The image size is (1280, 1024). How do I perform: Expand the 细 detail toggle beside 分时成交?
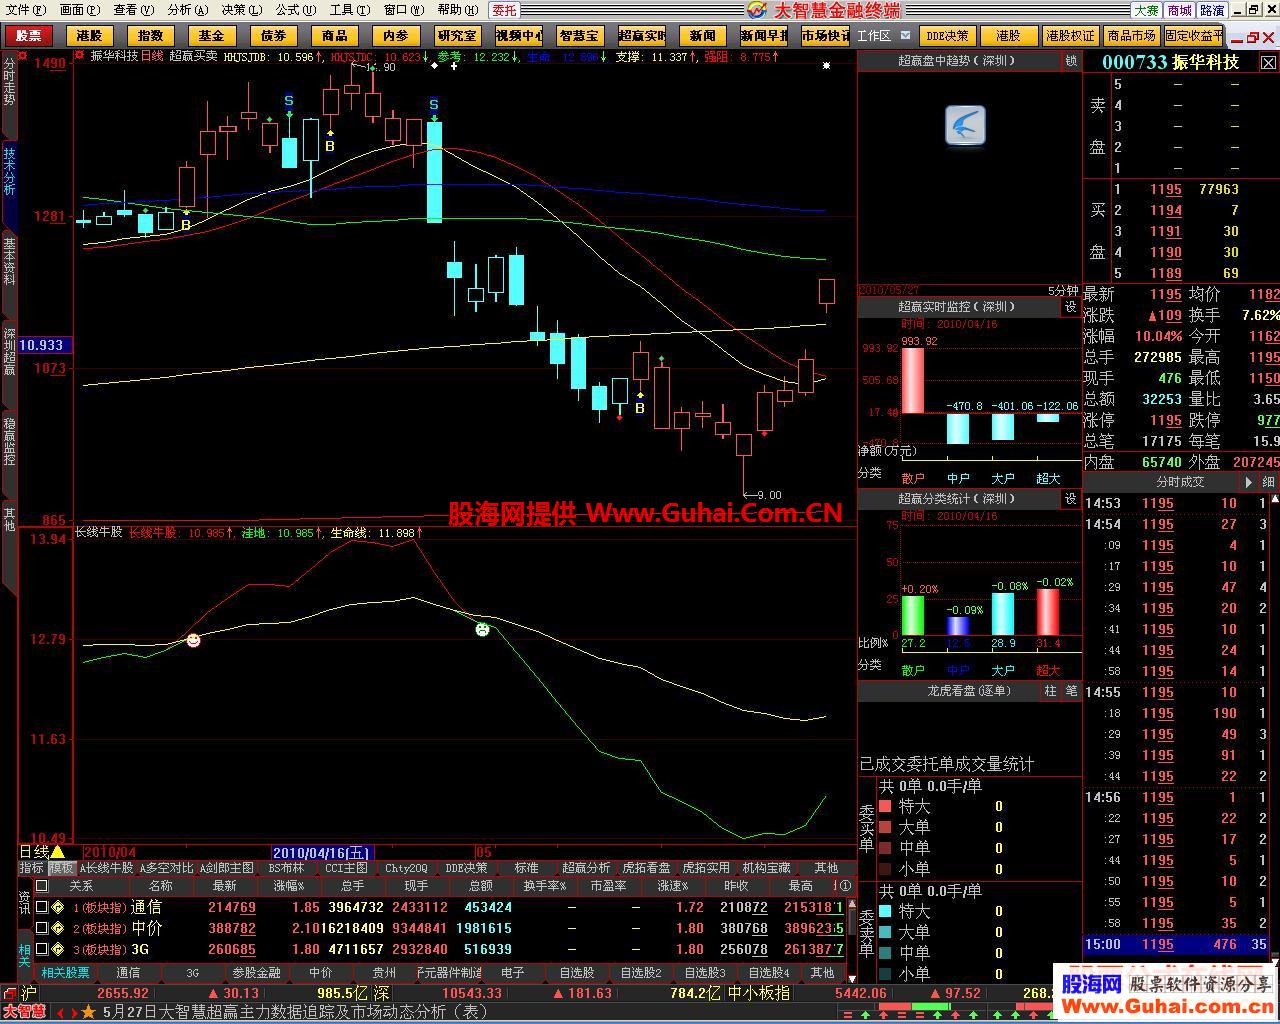(1268, 482)
